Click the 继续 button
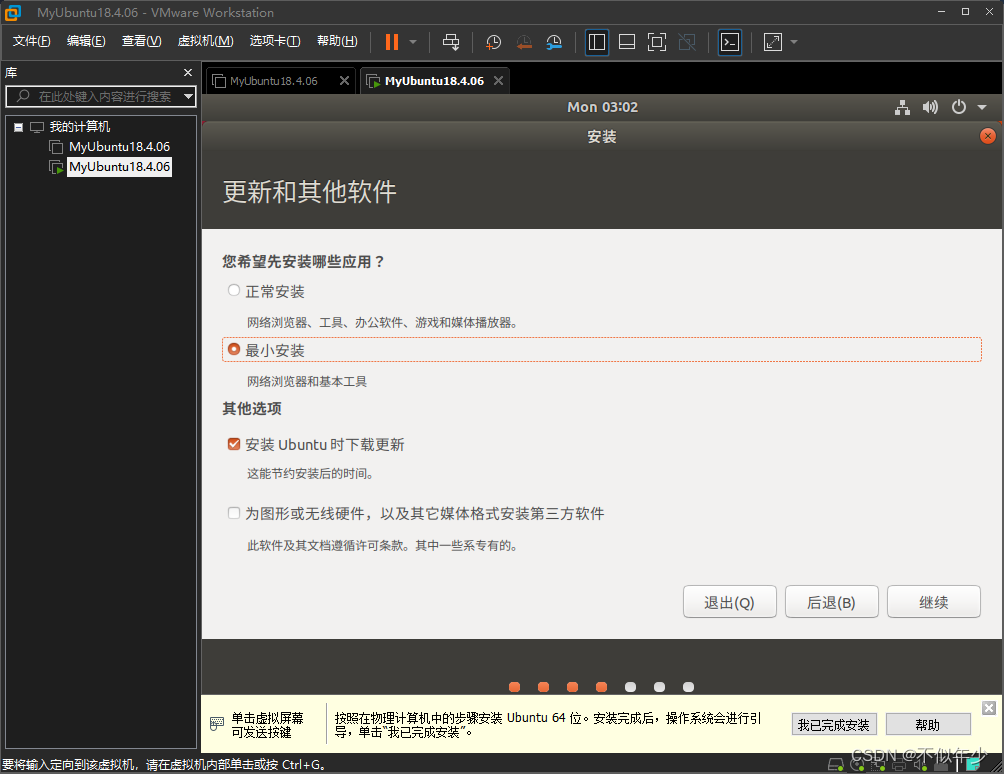The height and width of the screenshot is (774, 1004). point(934,602)
